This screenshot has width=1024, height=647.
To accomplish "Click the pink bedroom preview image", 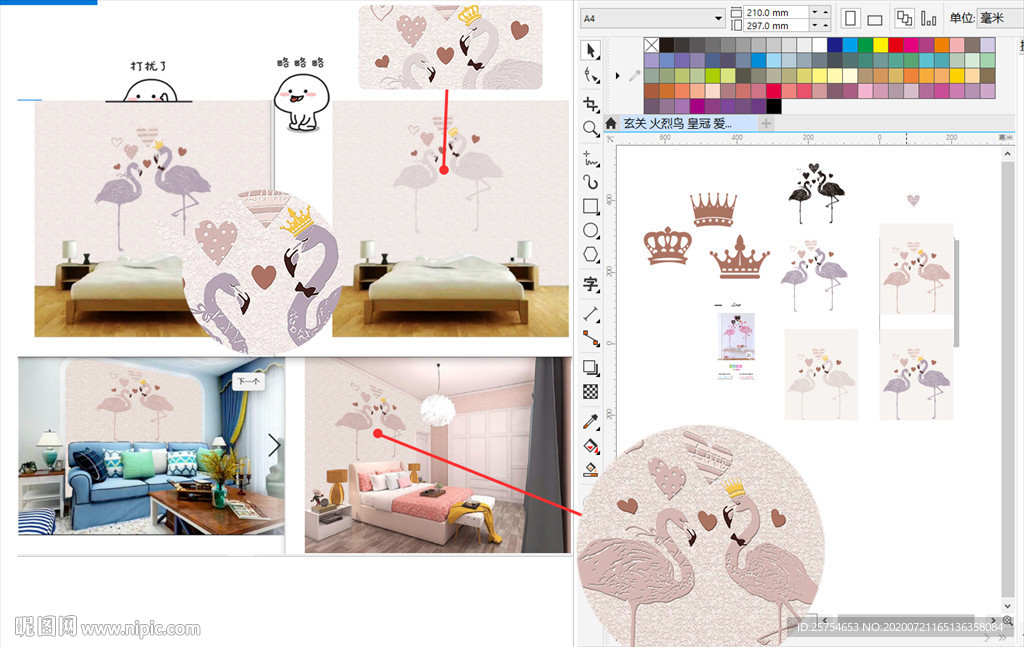I will click(438, 455).
